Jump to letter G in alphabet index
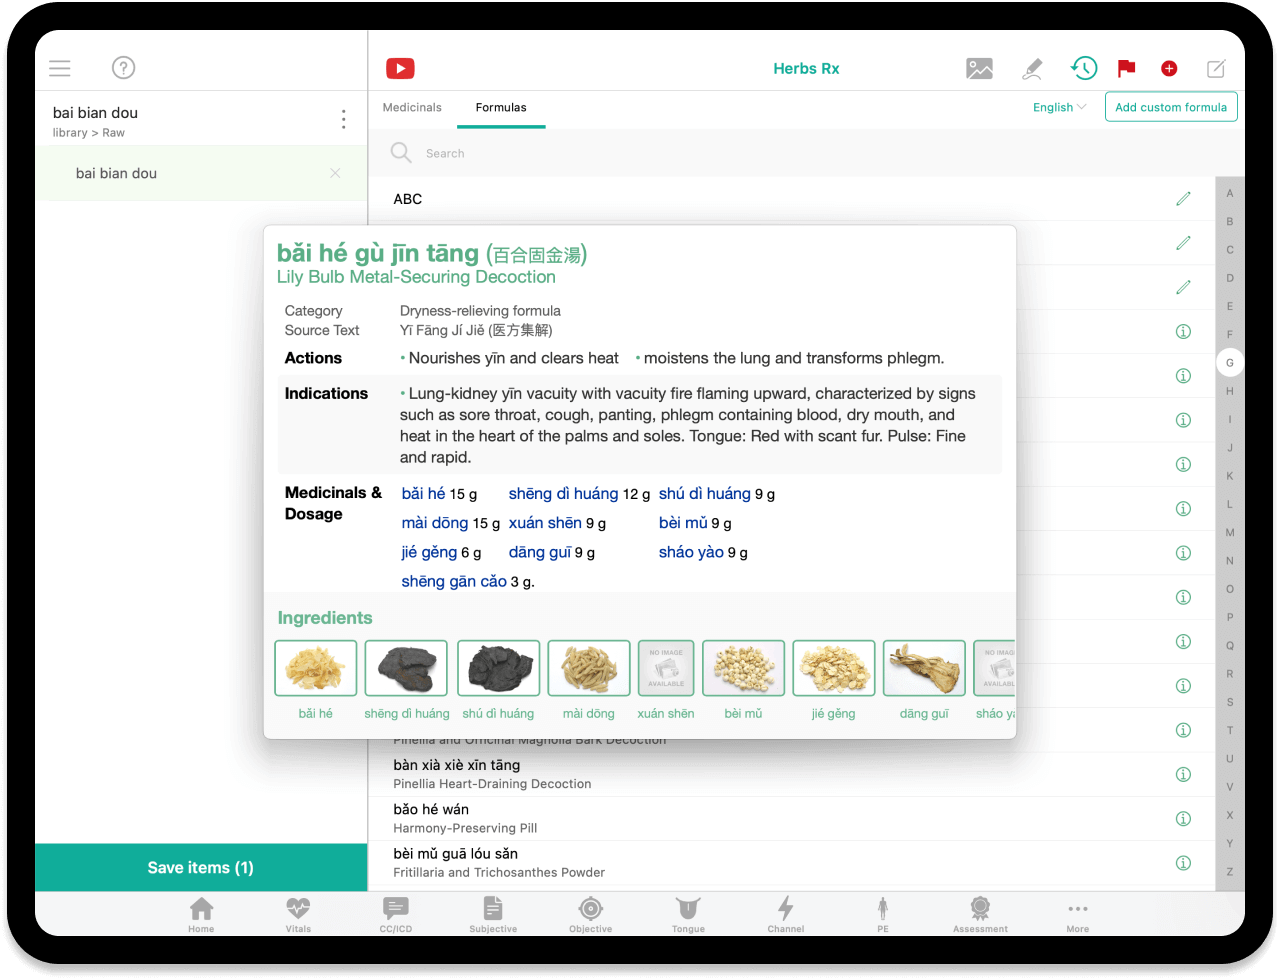 pos(1229,362)
